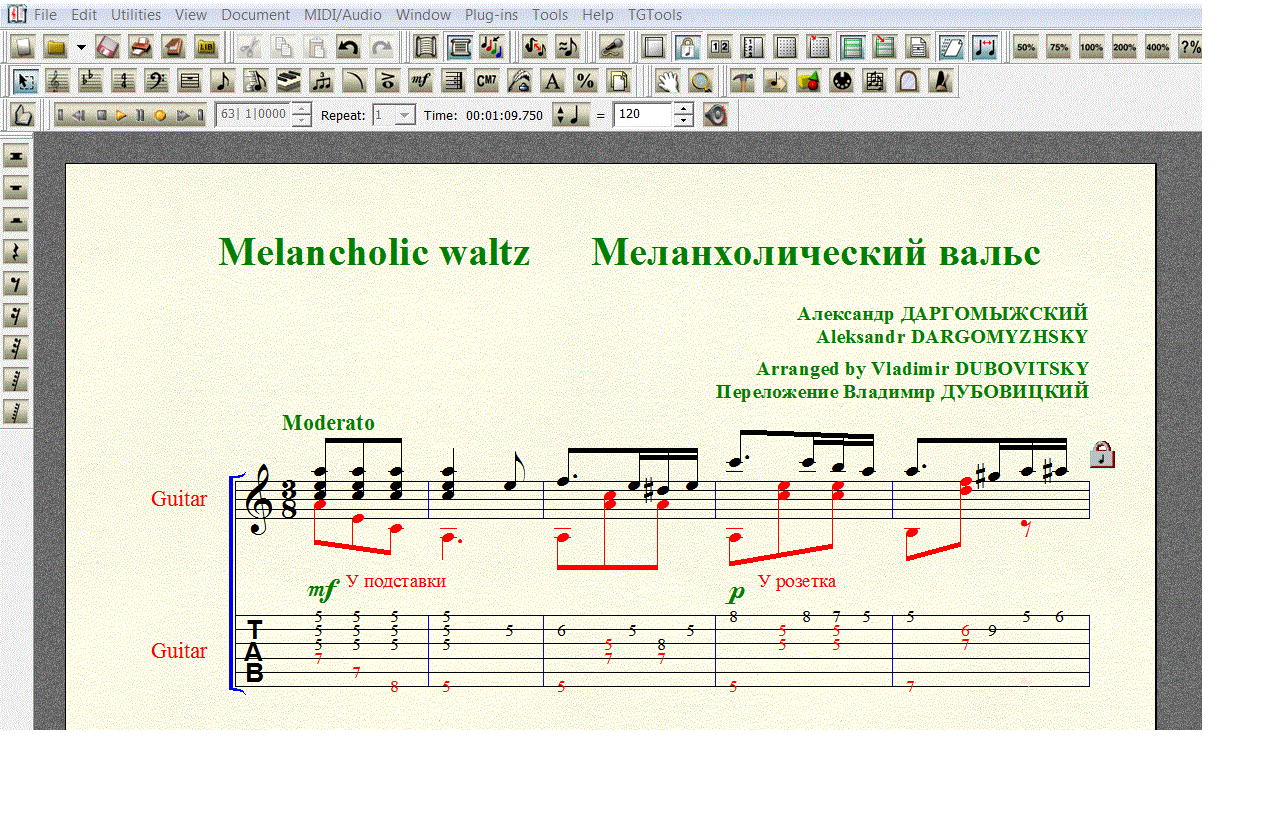Click the measure counter field
The height and width of the screenshot is (817, 1274).
(254, 115)
